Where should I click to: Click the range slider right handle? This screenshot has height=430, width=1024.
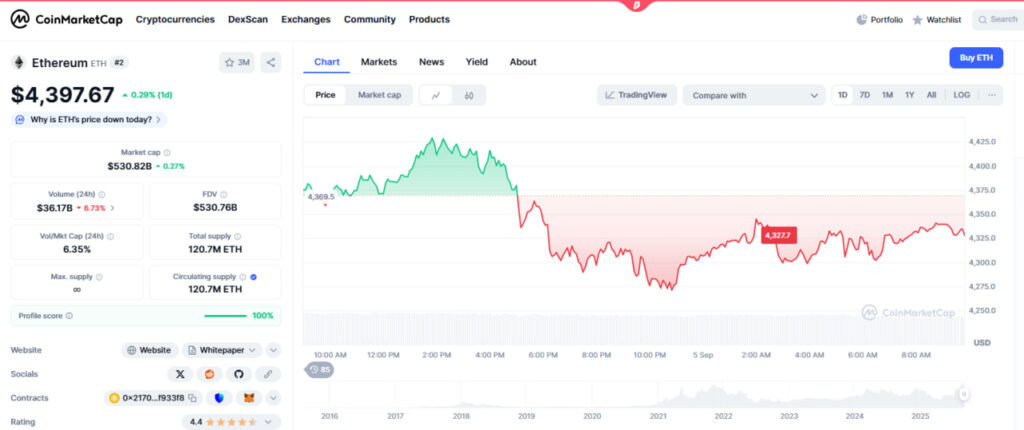point(964,394)
